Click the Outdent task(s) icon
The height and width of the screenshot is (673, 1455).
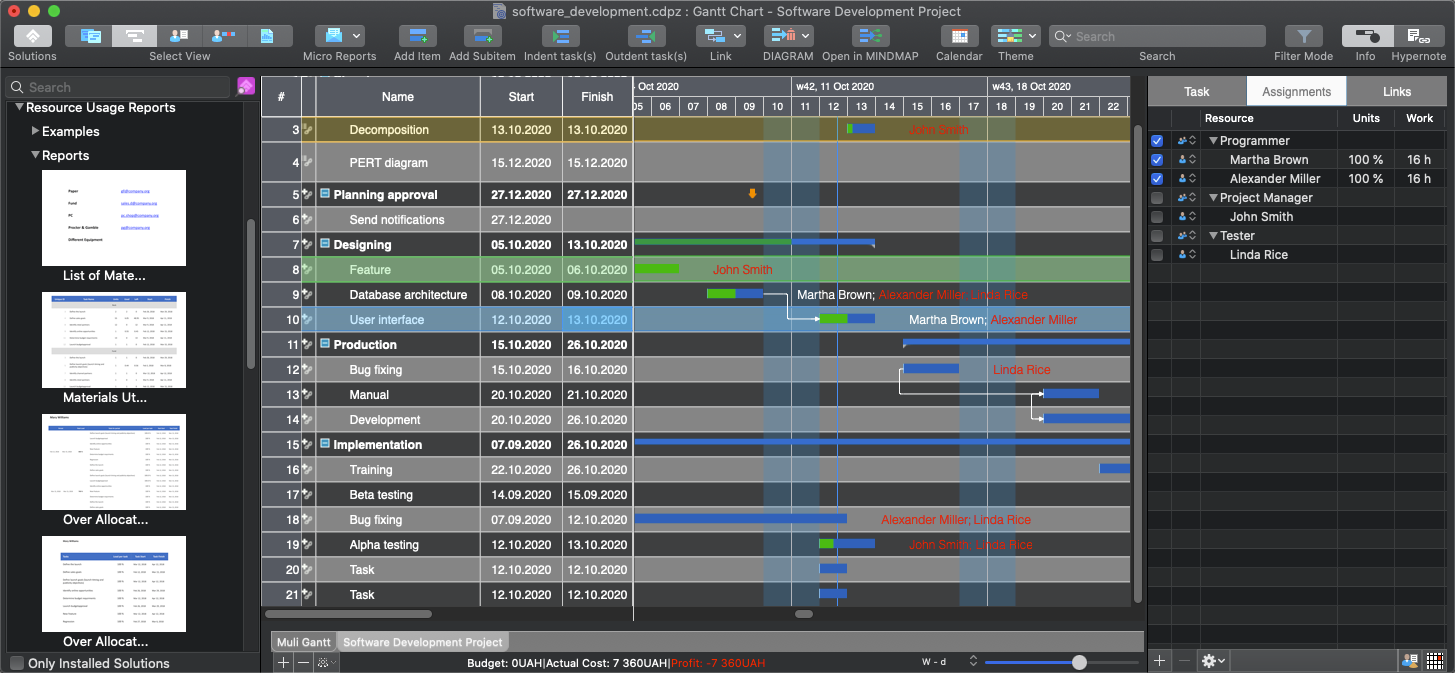coord(645,37)
